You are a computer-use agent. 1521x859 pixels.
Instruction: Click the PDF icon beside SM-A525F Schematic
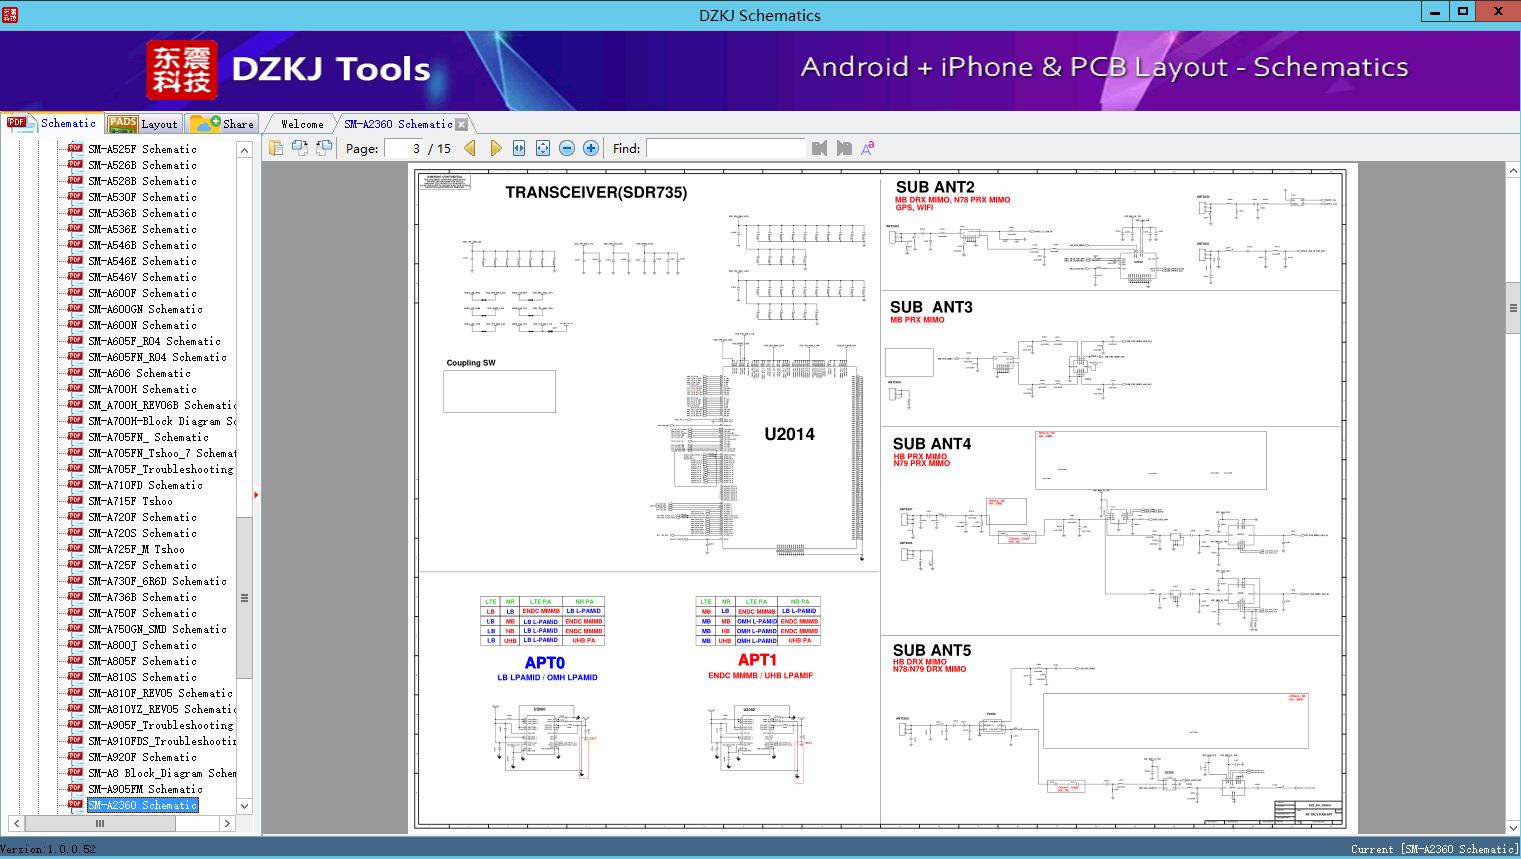[75, 149]
